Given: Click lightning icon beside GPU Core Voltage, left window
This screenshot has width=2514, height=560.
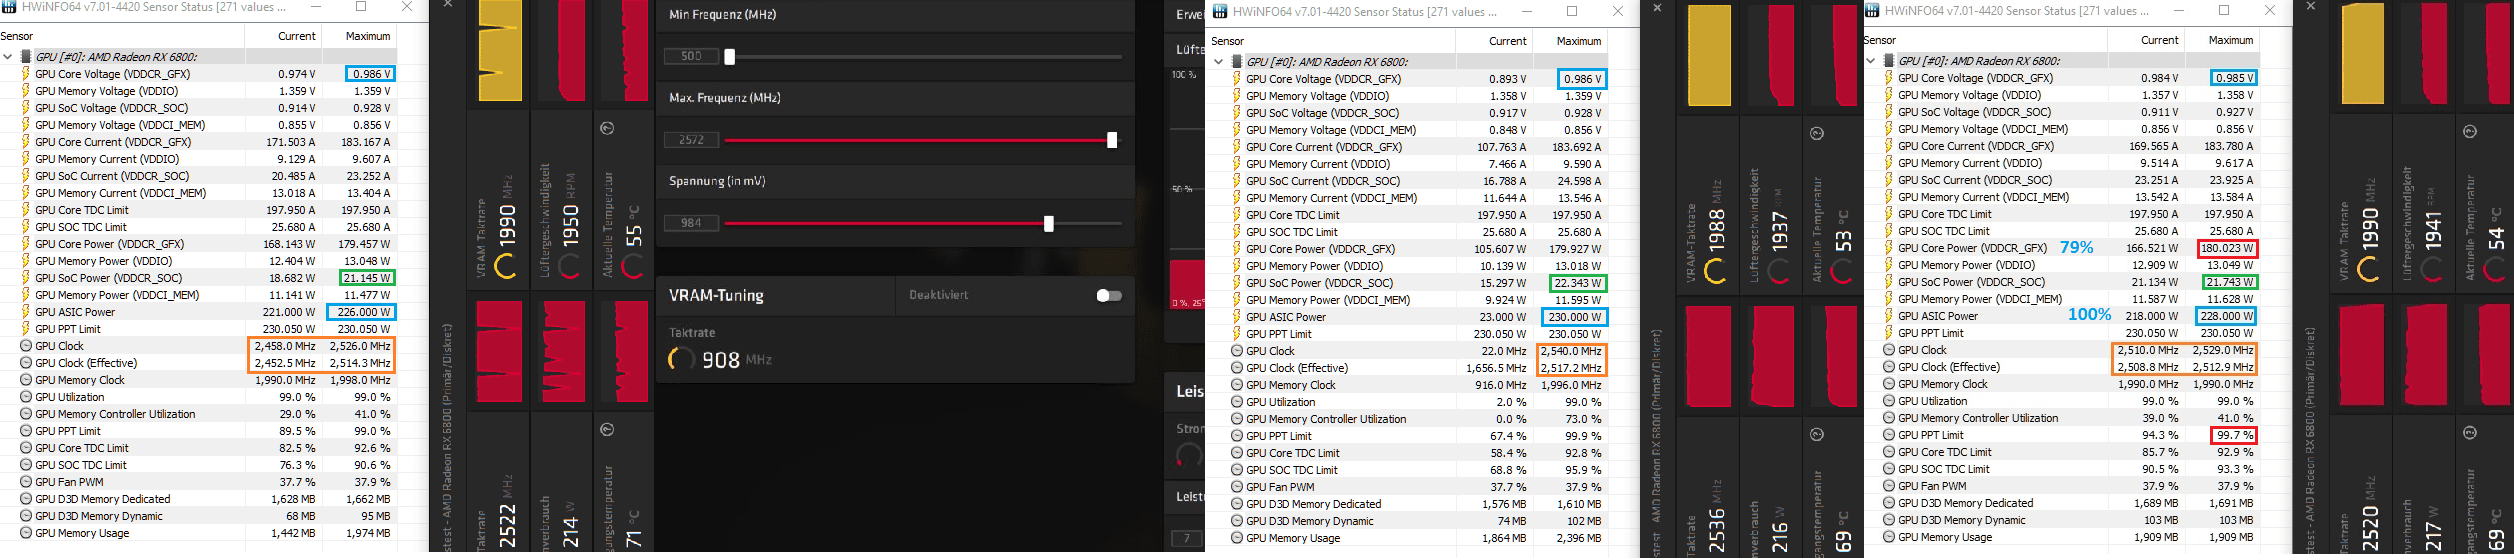Looking at the screenshot, I should click(26, 74).
